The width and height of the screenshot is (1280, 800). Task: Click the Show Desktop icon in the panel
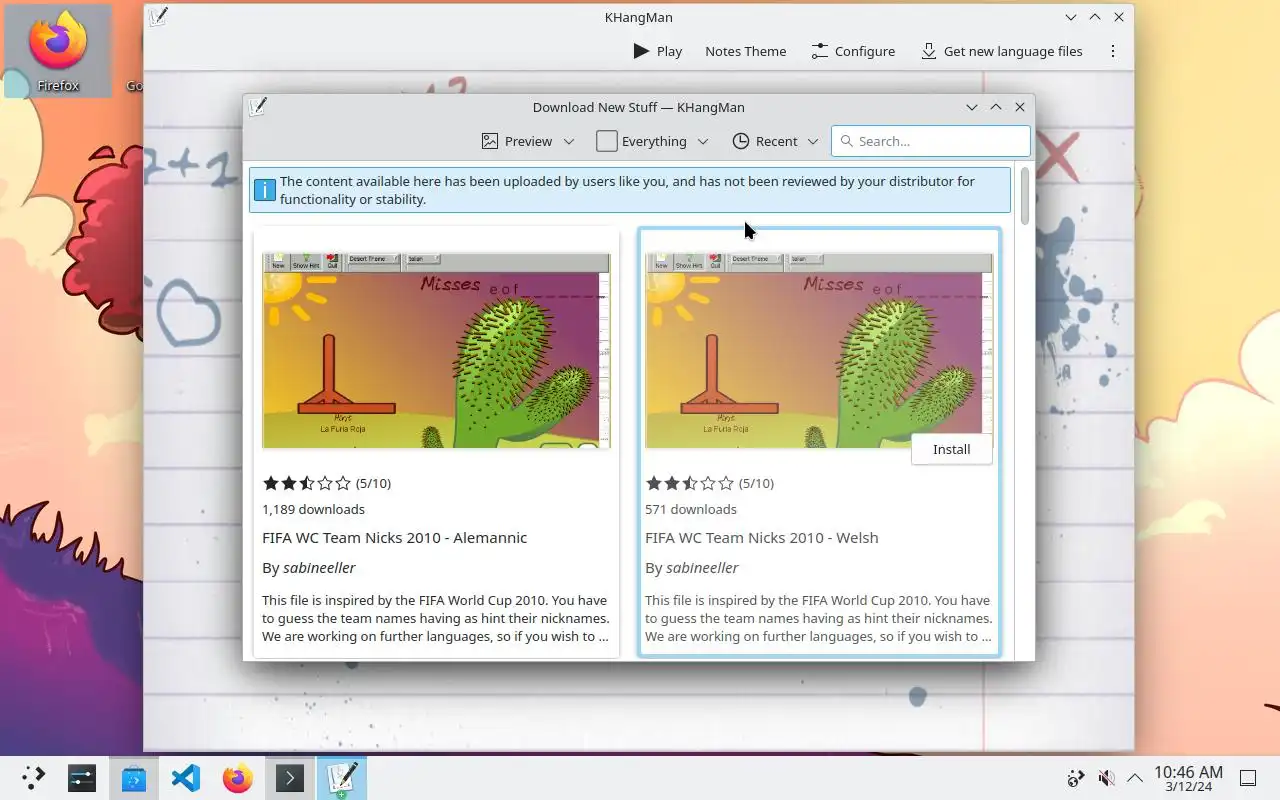1248,778
